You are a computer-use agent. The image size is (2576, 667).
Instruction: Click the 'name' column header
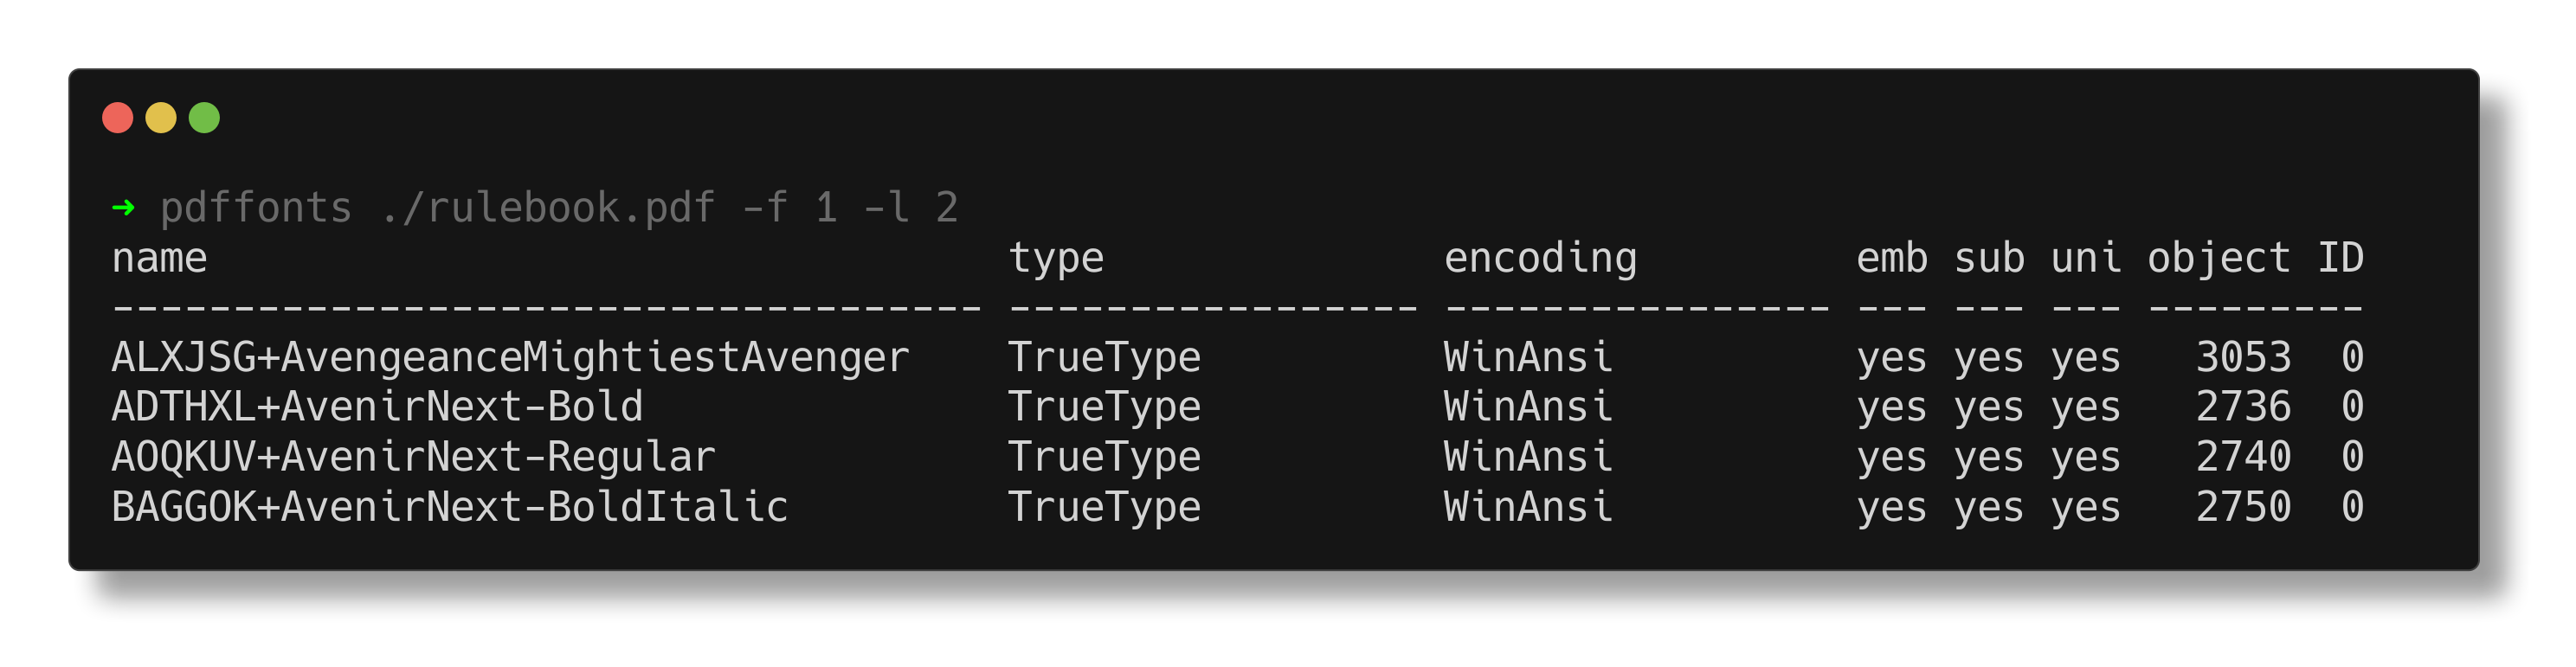click(160, 258)
